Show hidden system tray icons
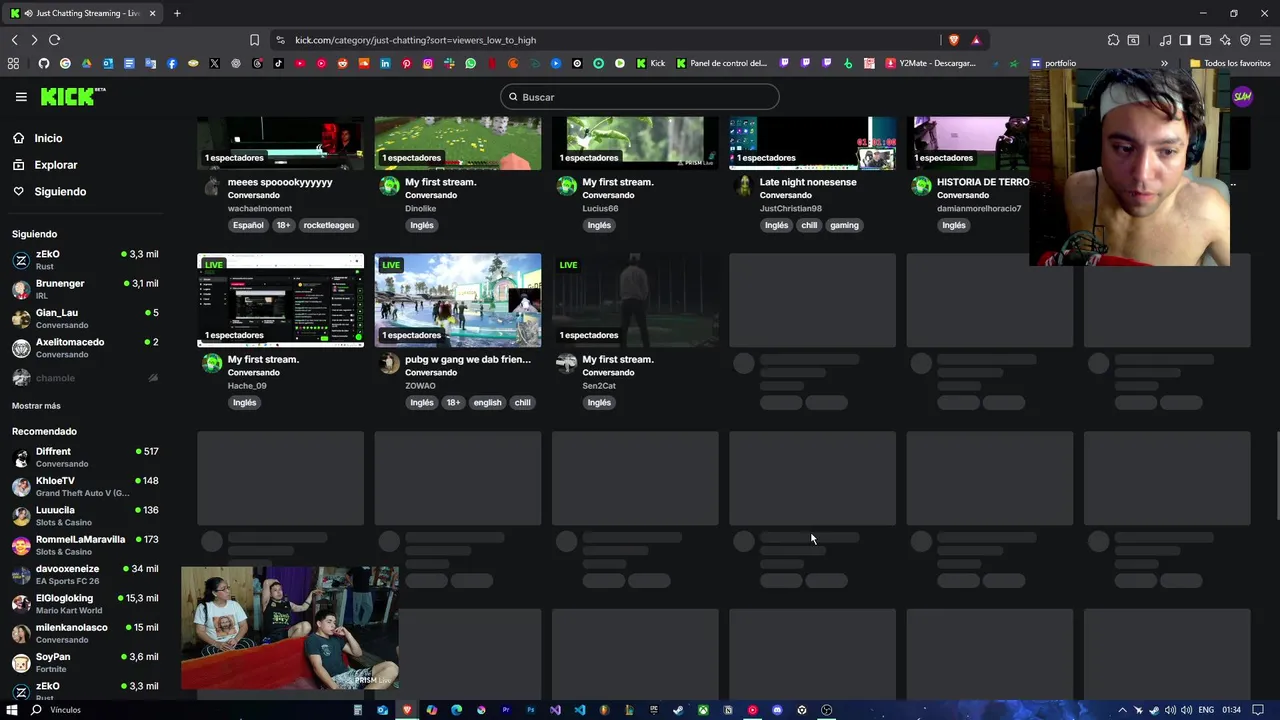This screenshot has width=1280, height=720. click(x=1122, y=710)
